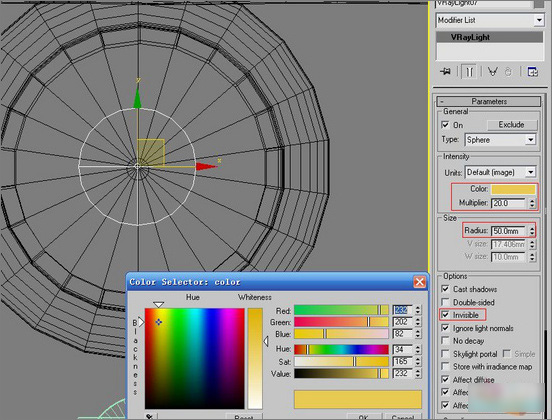Screen dimensions: 552x420
Task: Enable Skylight portal checkbox
Action: [x=445, y=354]
